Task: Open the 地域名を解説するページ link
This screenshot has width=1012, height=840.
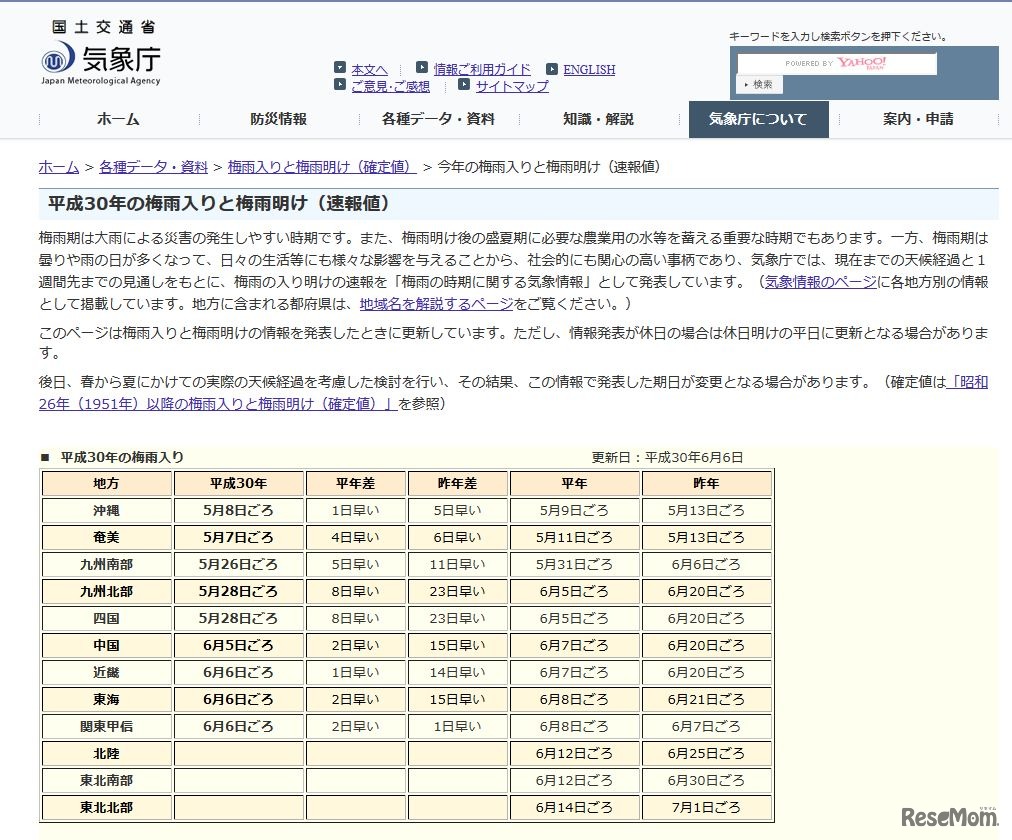Action: point(436,304)
